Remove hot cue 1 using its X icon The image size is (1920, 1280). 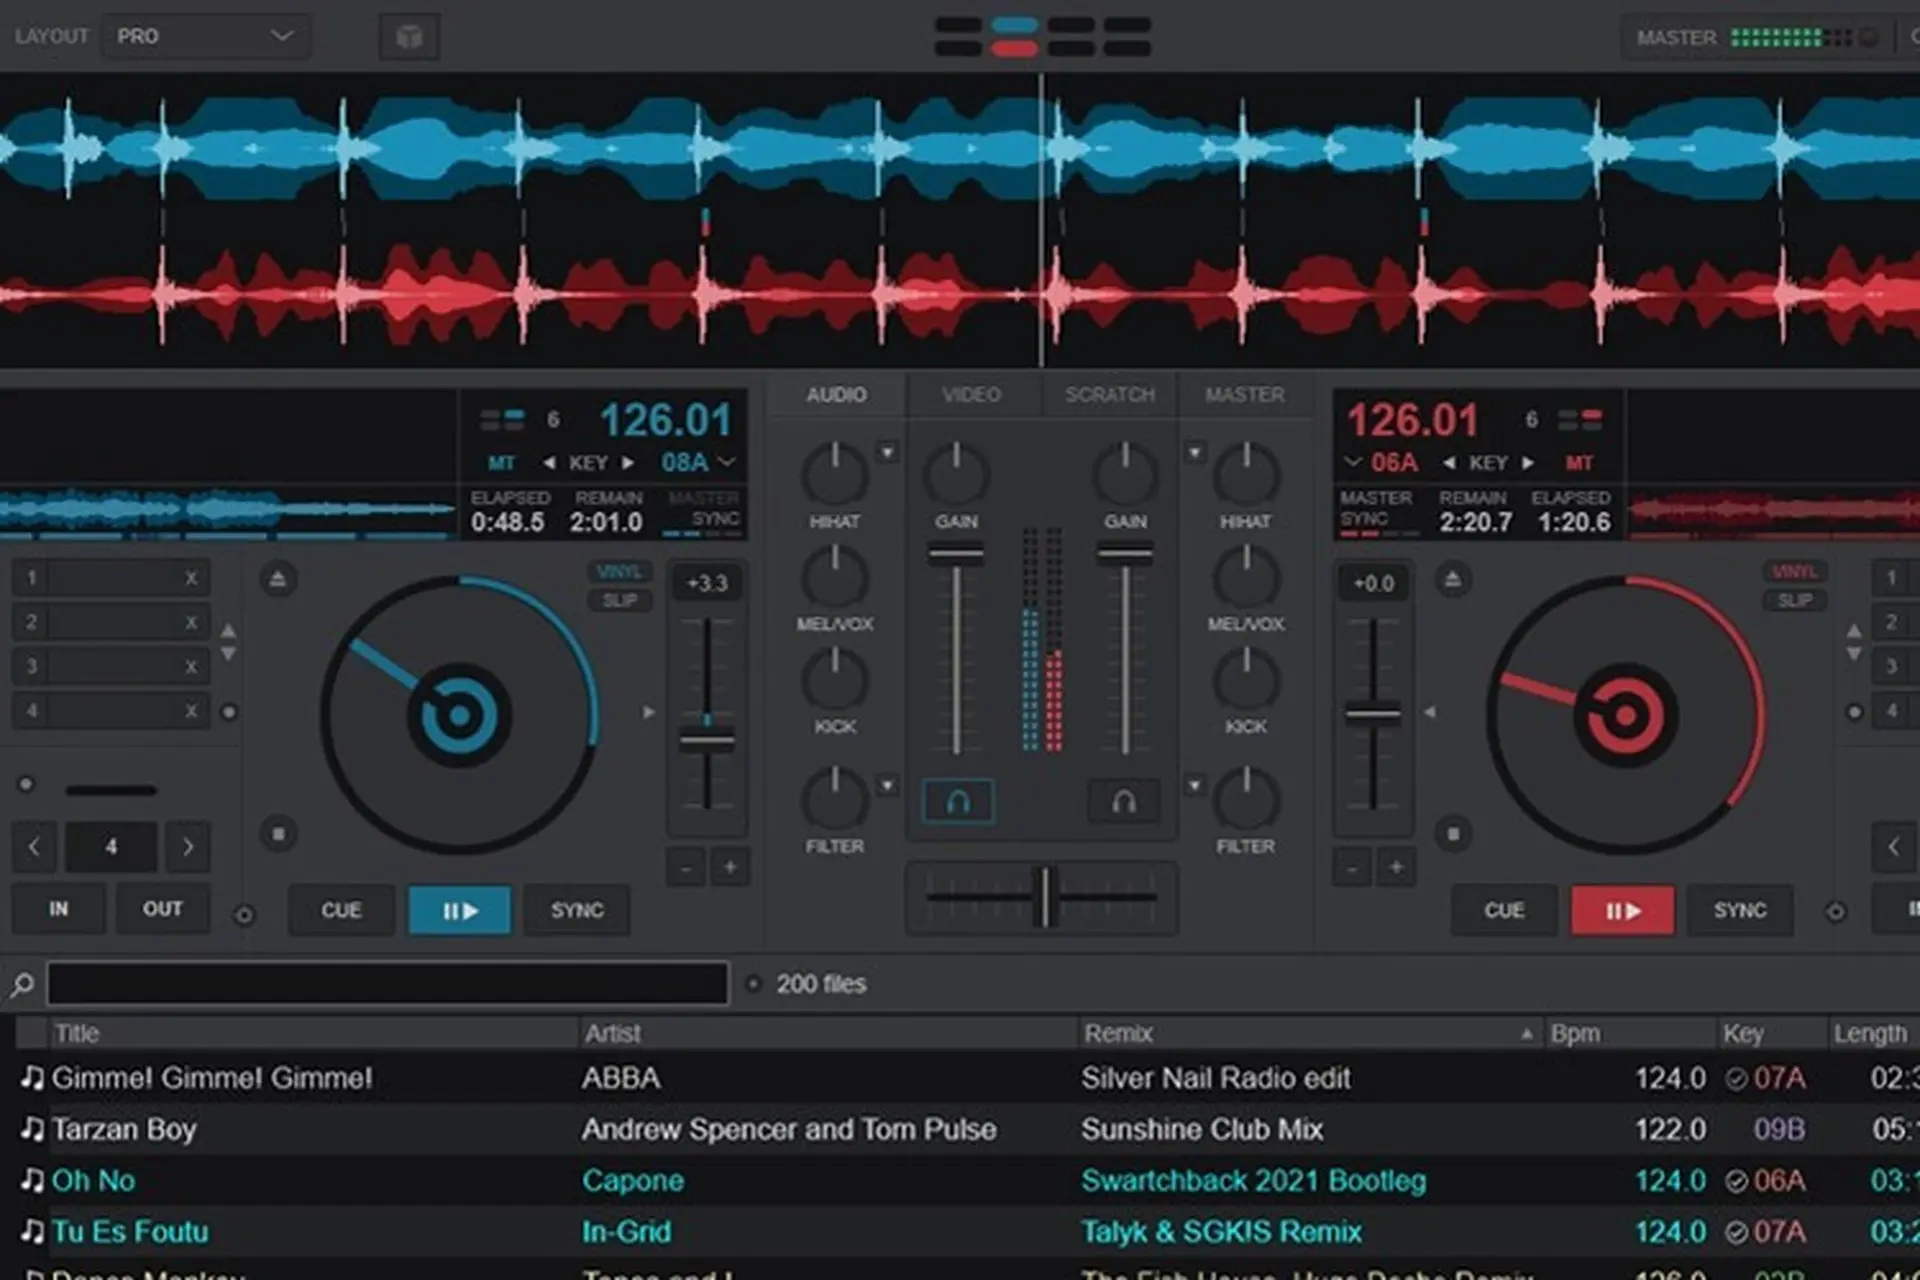click(x=190, y=577)
